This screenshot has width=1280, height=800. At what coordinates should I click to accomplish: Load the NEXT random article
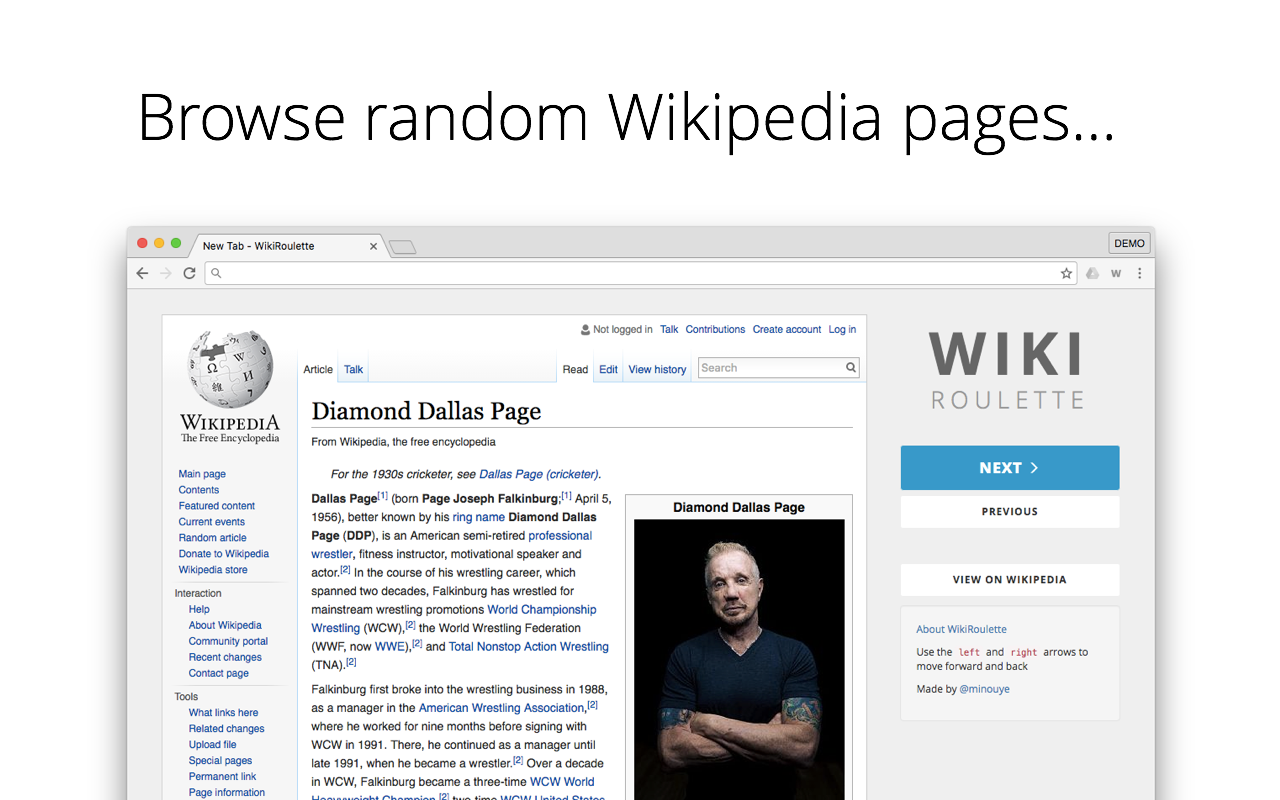coord(1010,468)
